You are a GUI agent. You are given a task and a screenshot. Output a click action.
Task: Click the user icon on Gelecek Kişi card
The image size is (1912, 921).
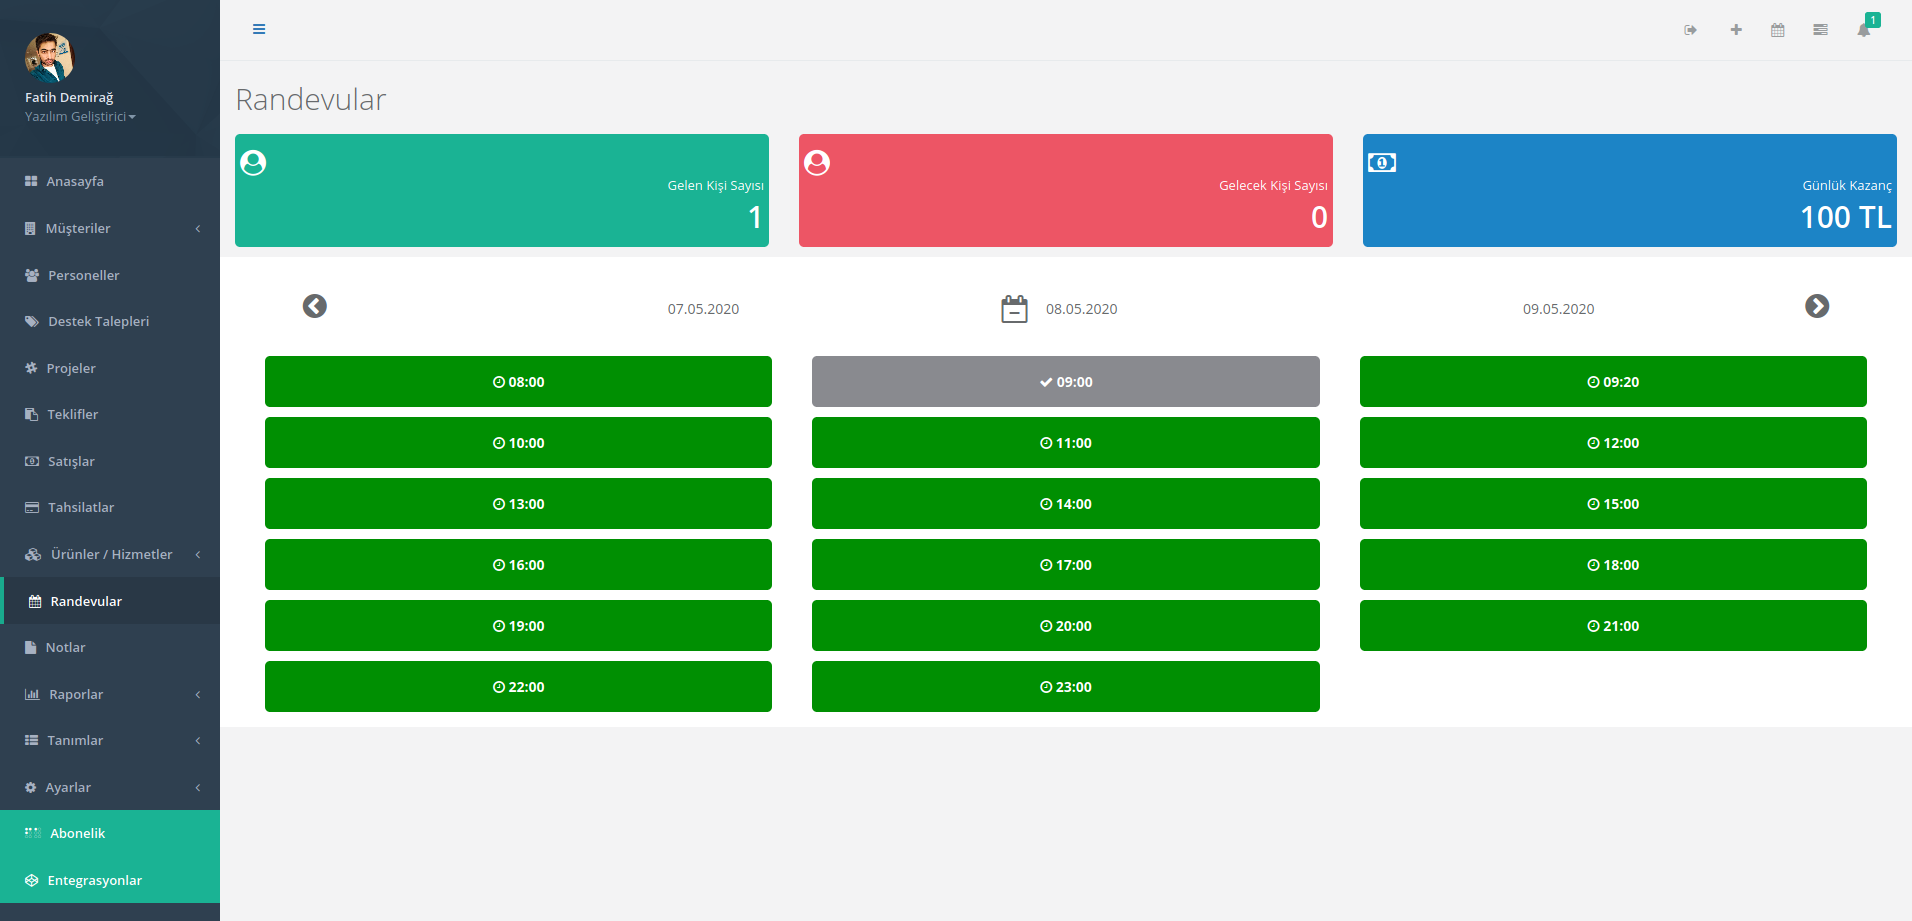[817, 163]
